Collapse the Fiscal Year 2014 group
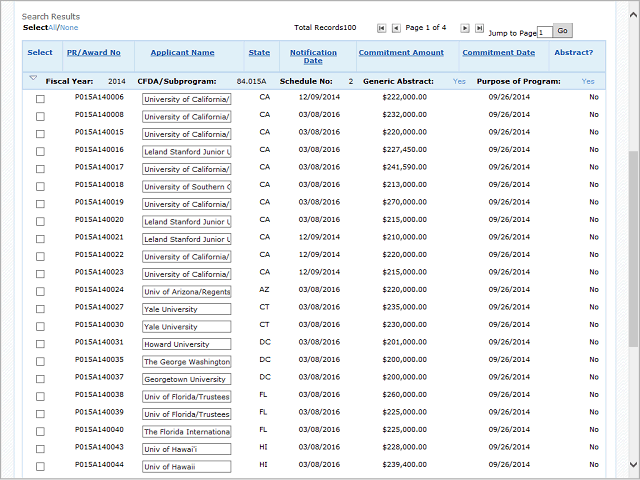Viewport: 640px width, 480px height. (33, 78)
